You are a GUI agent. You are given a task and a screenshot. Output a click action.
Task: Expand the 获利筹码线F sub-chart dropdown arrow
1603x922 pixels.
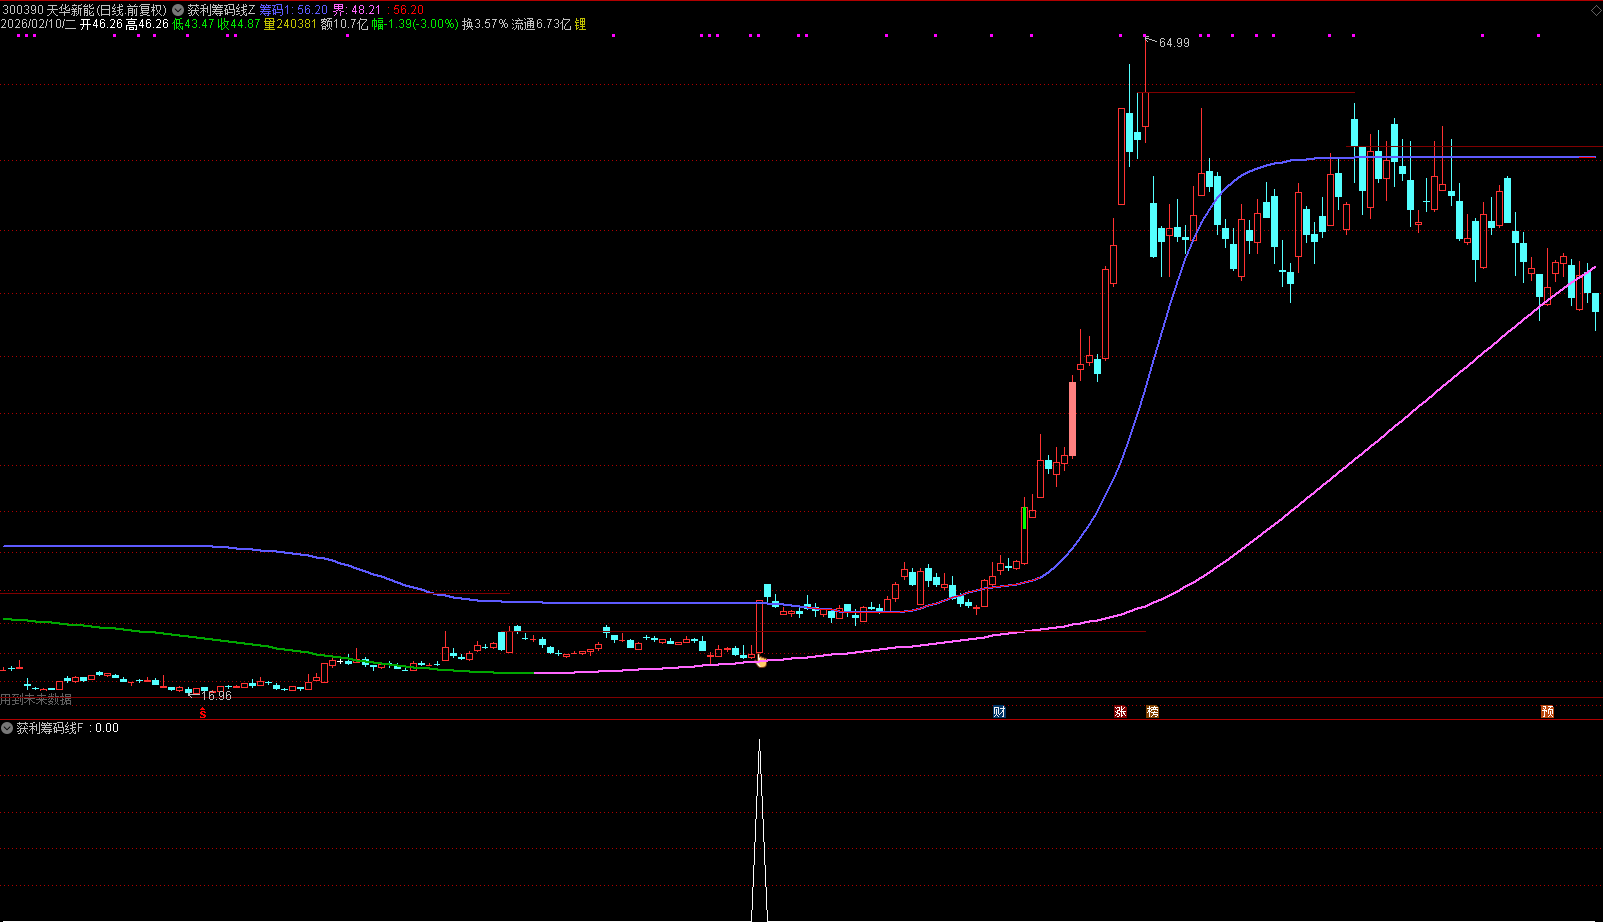(x=7, y=728)
